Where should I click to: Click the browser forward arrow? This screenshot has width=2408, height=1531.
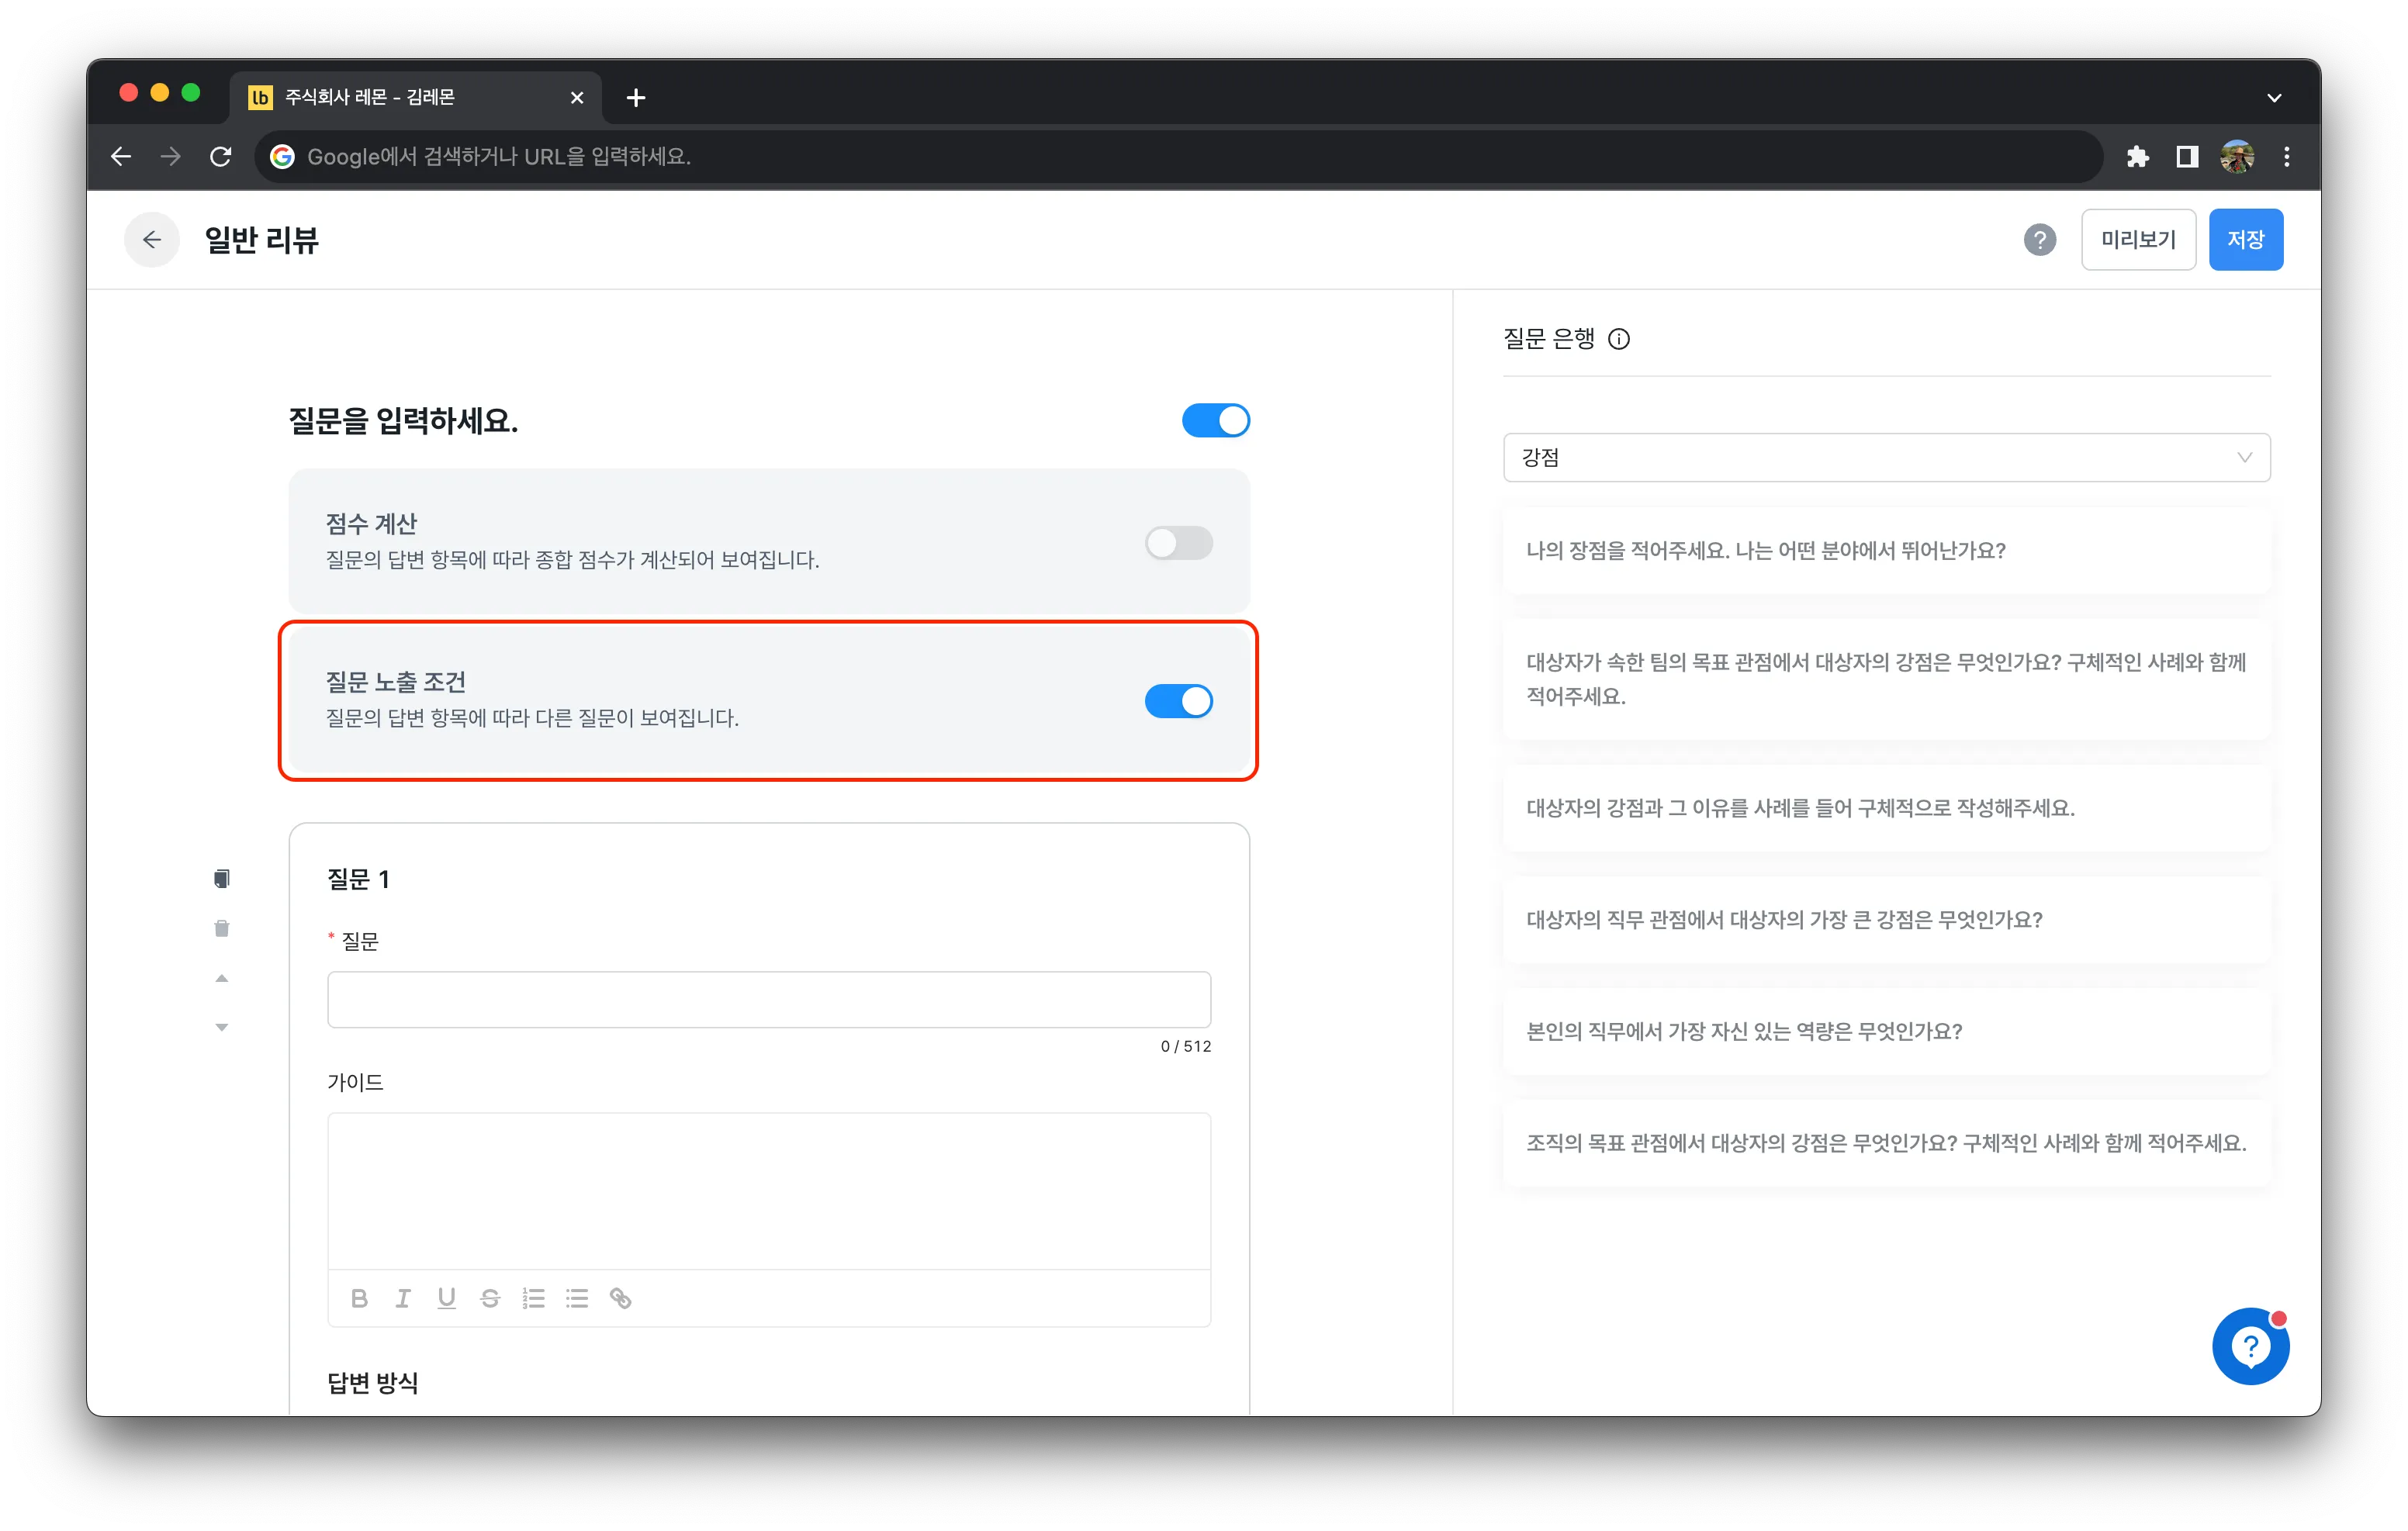click(x=171, y=156)
